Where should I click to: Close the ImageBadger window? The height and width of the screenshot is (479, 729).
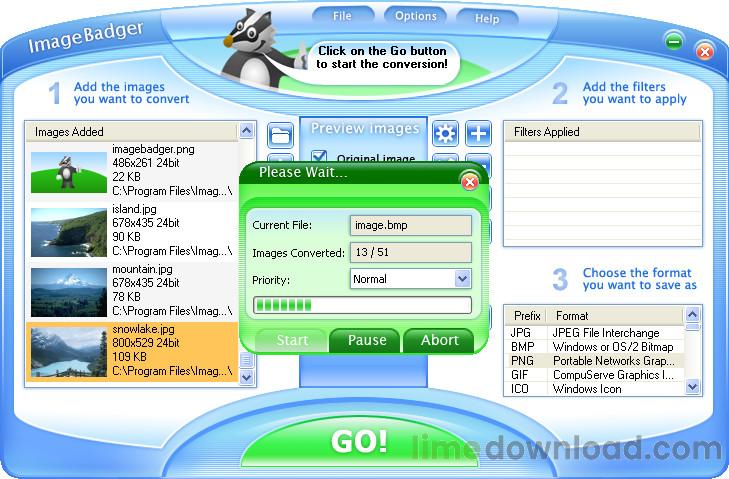pyautogui.click(x=705, y=51)
